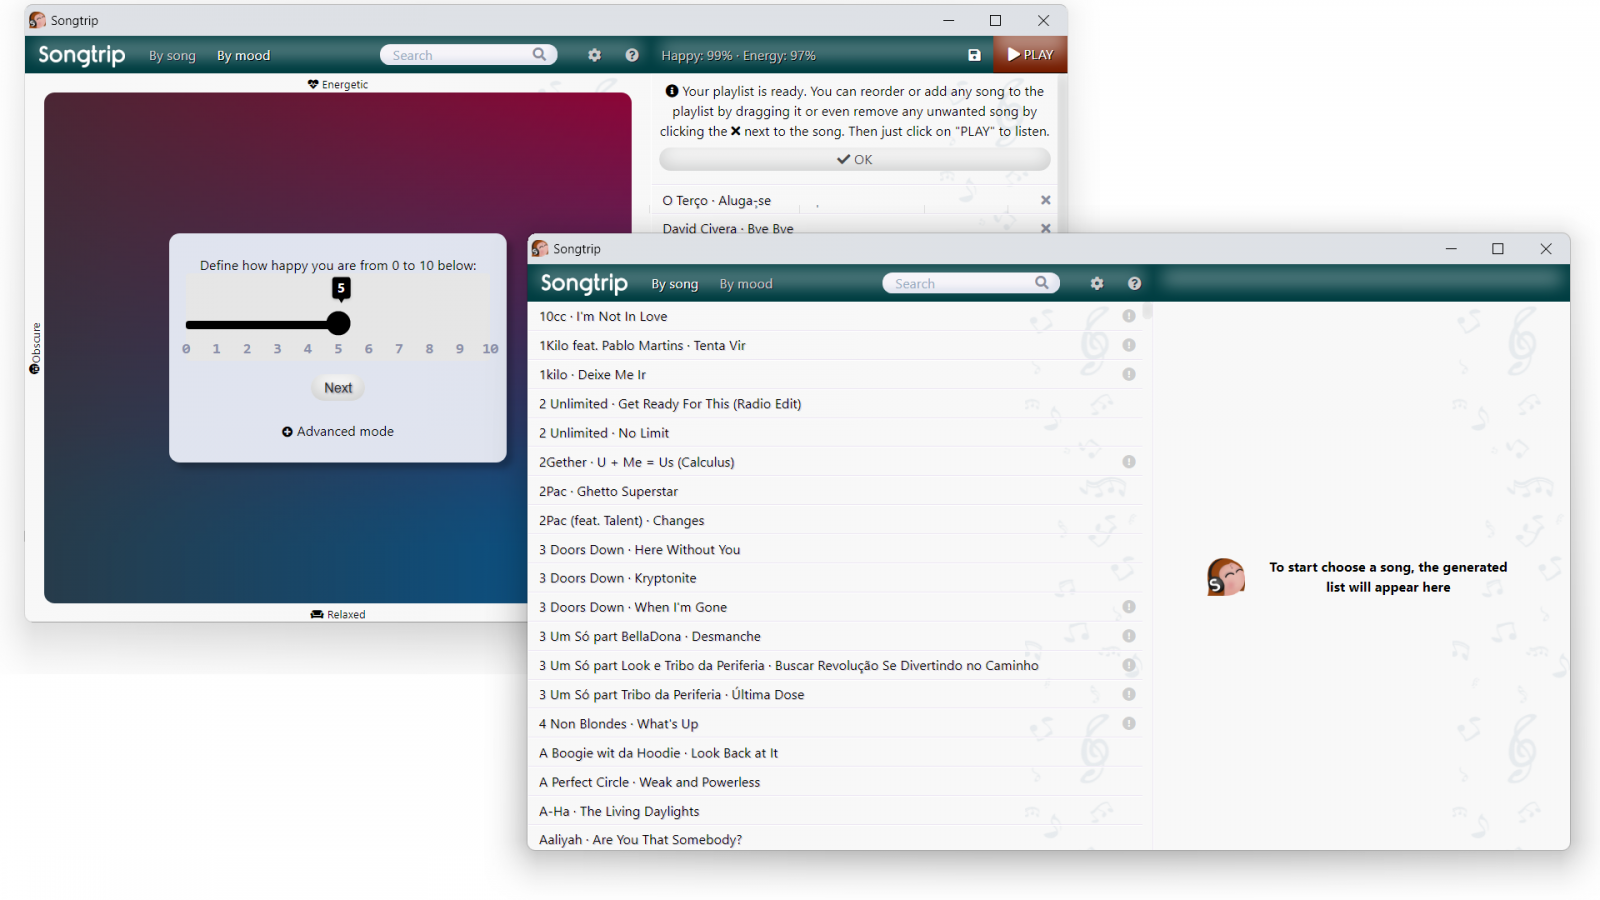1600x900 pixels.
Task: Select song 2Pac · Ghetto Superstar
Action: pyautogui.click(x=836, y=491)
